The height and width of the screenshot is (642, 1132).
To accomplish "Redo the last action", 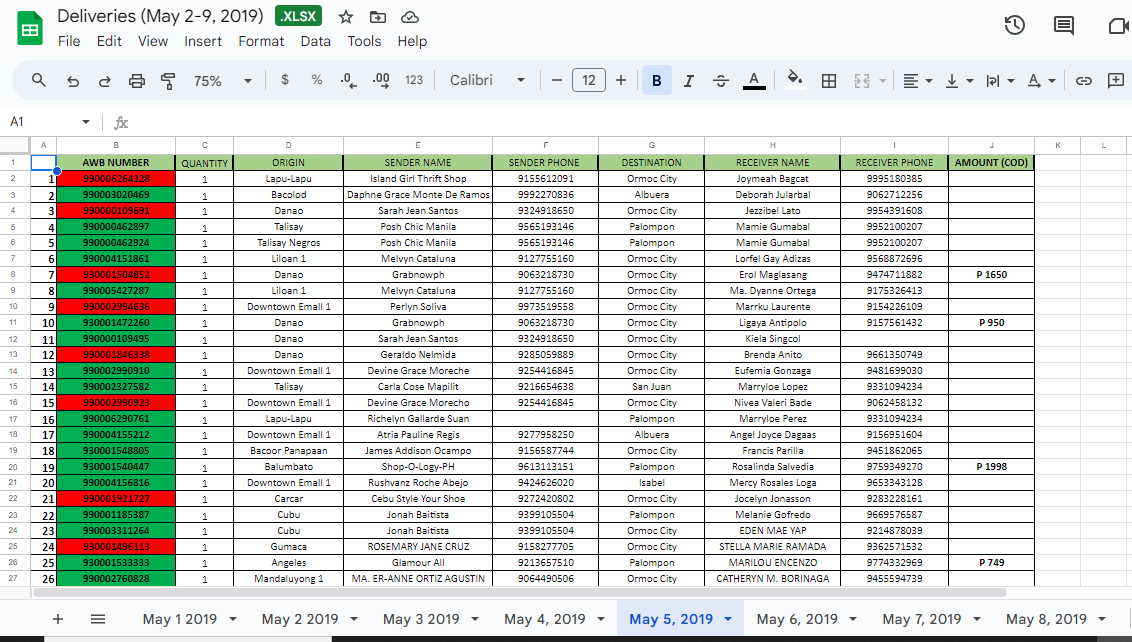I will tap(105, 81).
